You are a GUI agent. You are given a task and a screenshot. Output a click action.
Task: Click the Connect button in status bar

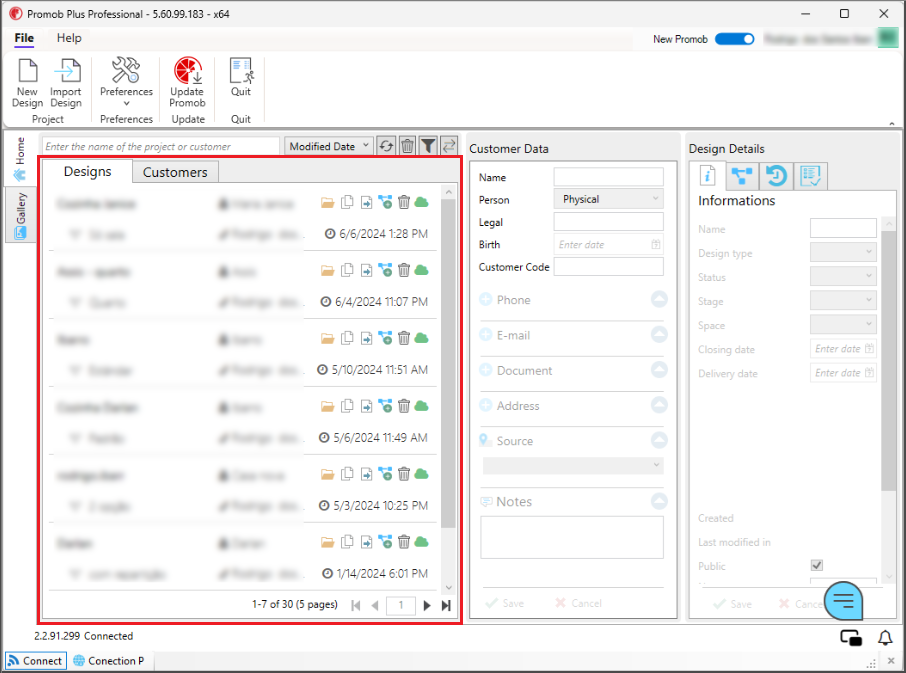36,661
